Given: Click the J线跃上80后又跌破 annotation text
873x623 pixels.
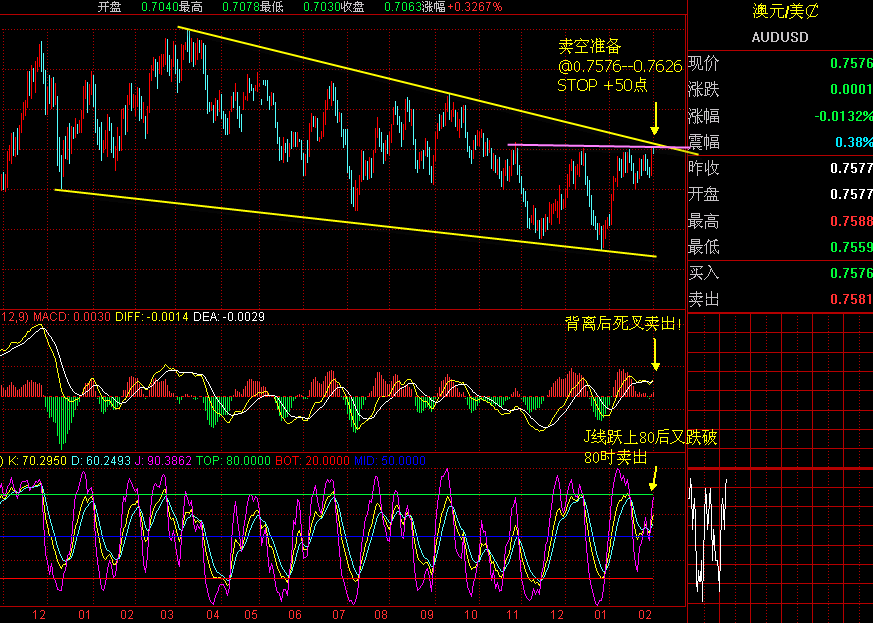Looking at the screenshot, I should click(650, 438).
